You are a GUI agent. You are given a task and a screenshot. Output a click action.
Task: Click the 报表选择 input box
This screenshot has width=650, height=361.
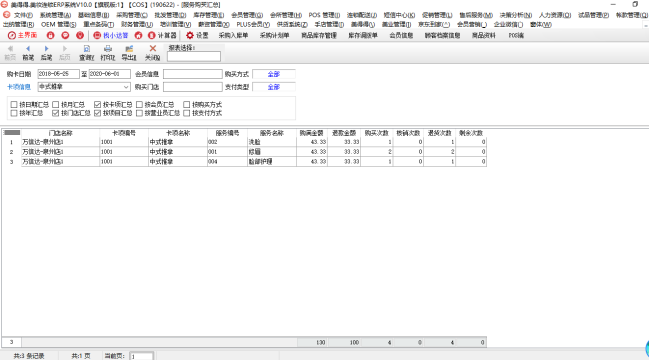[194, 56]
